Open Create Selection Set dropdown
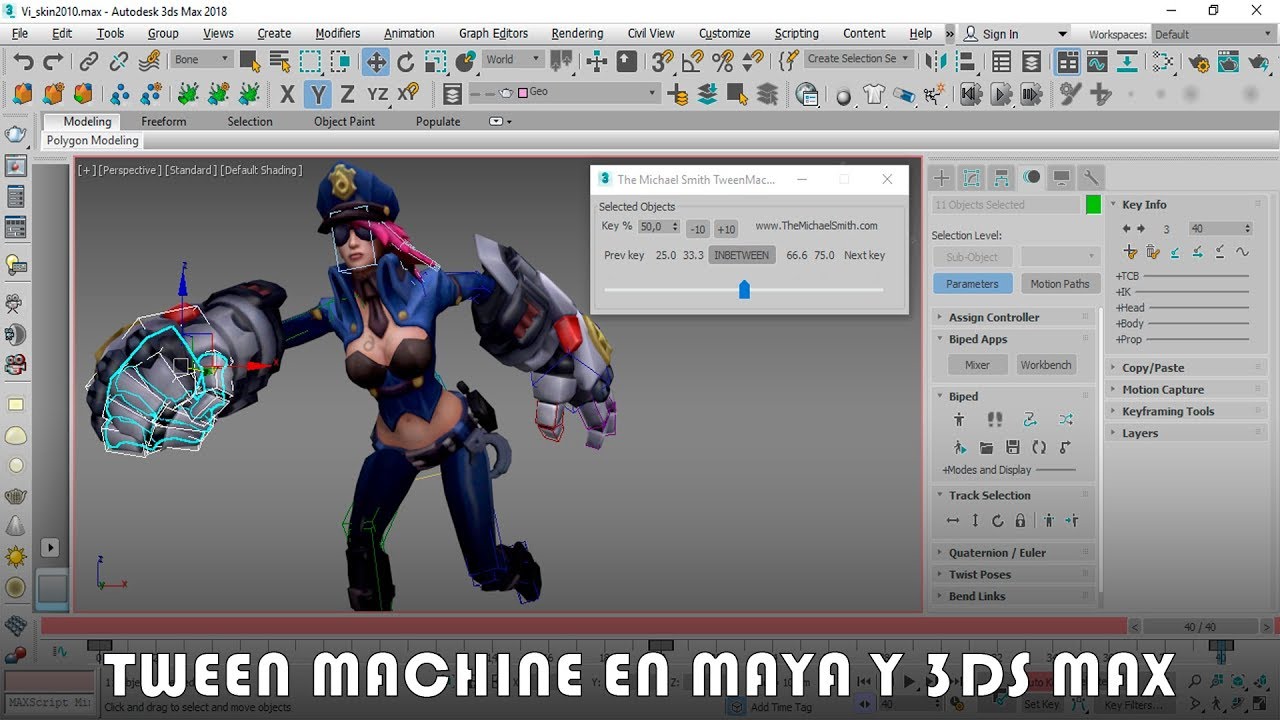Viewport: 1280px width, 720px height. pos(859,59)
